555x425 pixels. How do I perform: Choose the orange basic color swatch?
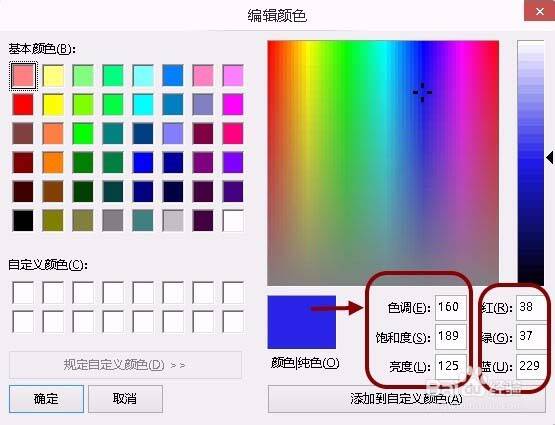pos(53,162)
